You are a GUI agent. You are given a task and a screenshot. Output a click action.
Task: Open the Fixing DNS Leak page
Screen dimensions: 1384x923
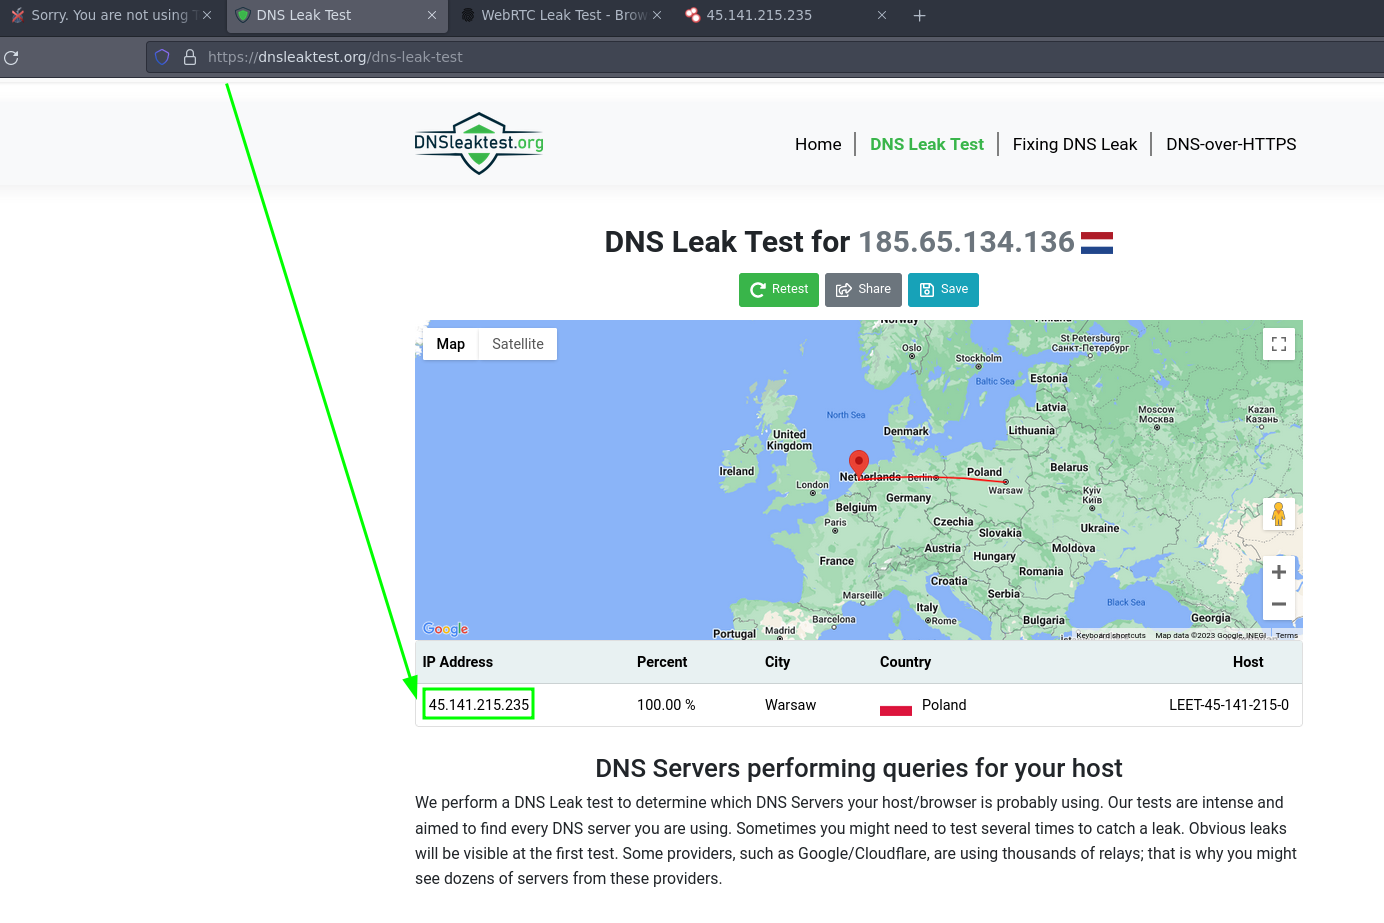tap(1075, 144)
